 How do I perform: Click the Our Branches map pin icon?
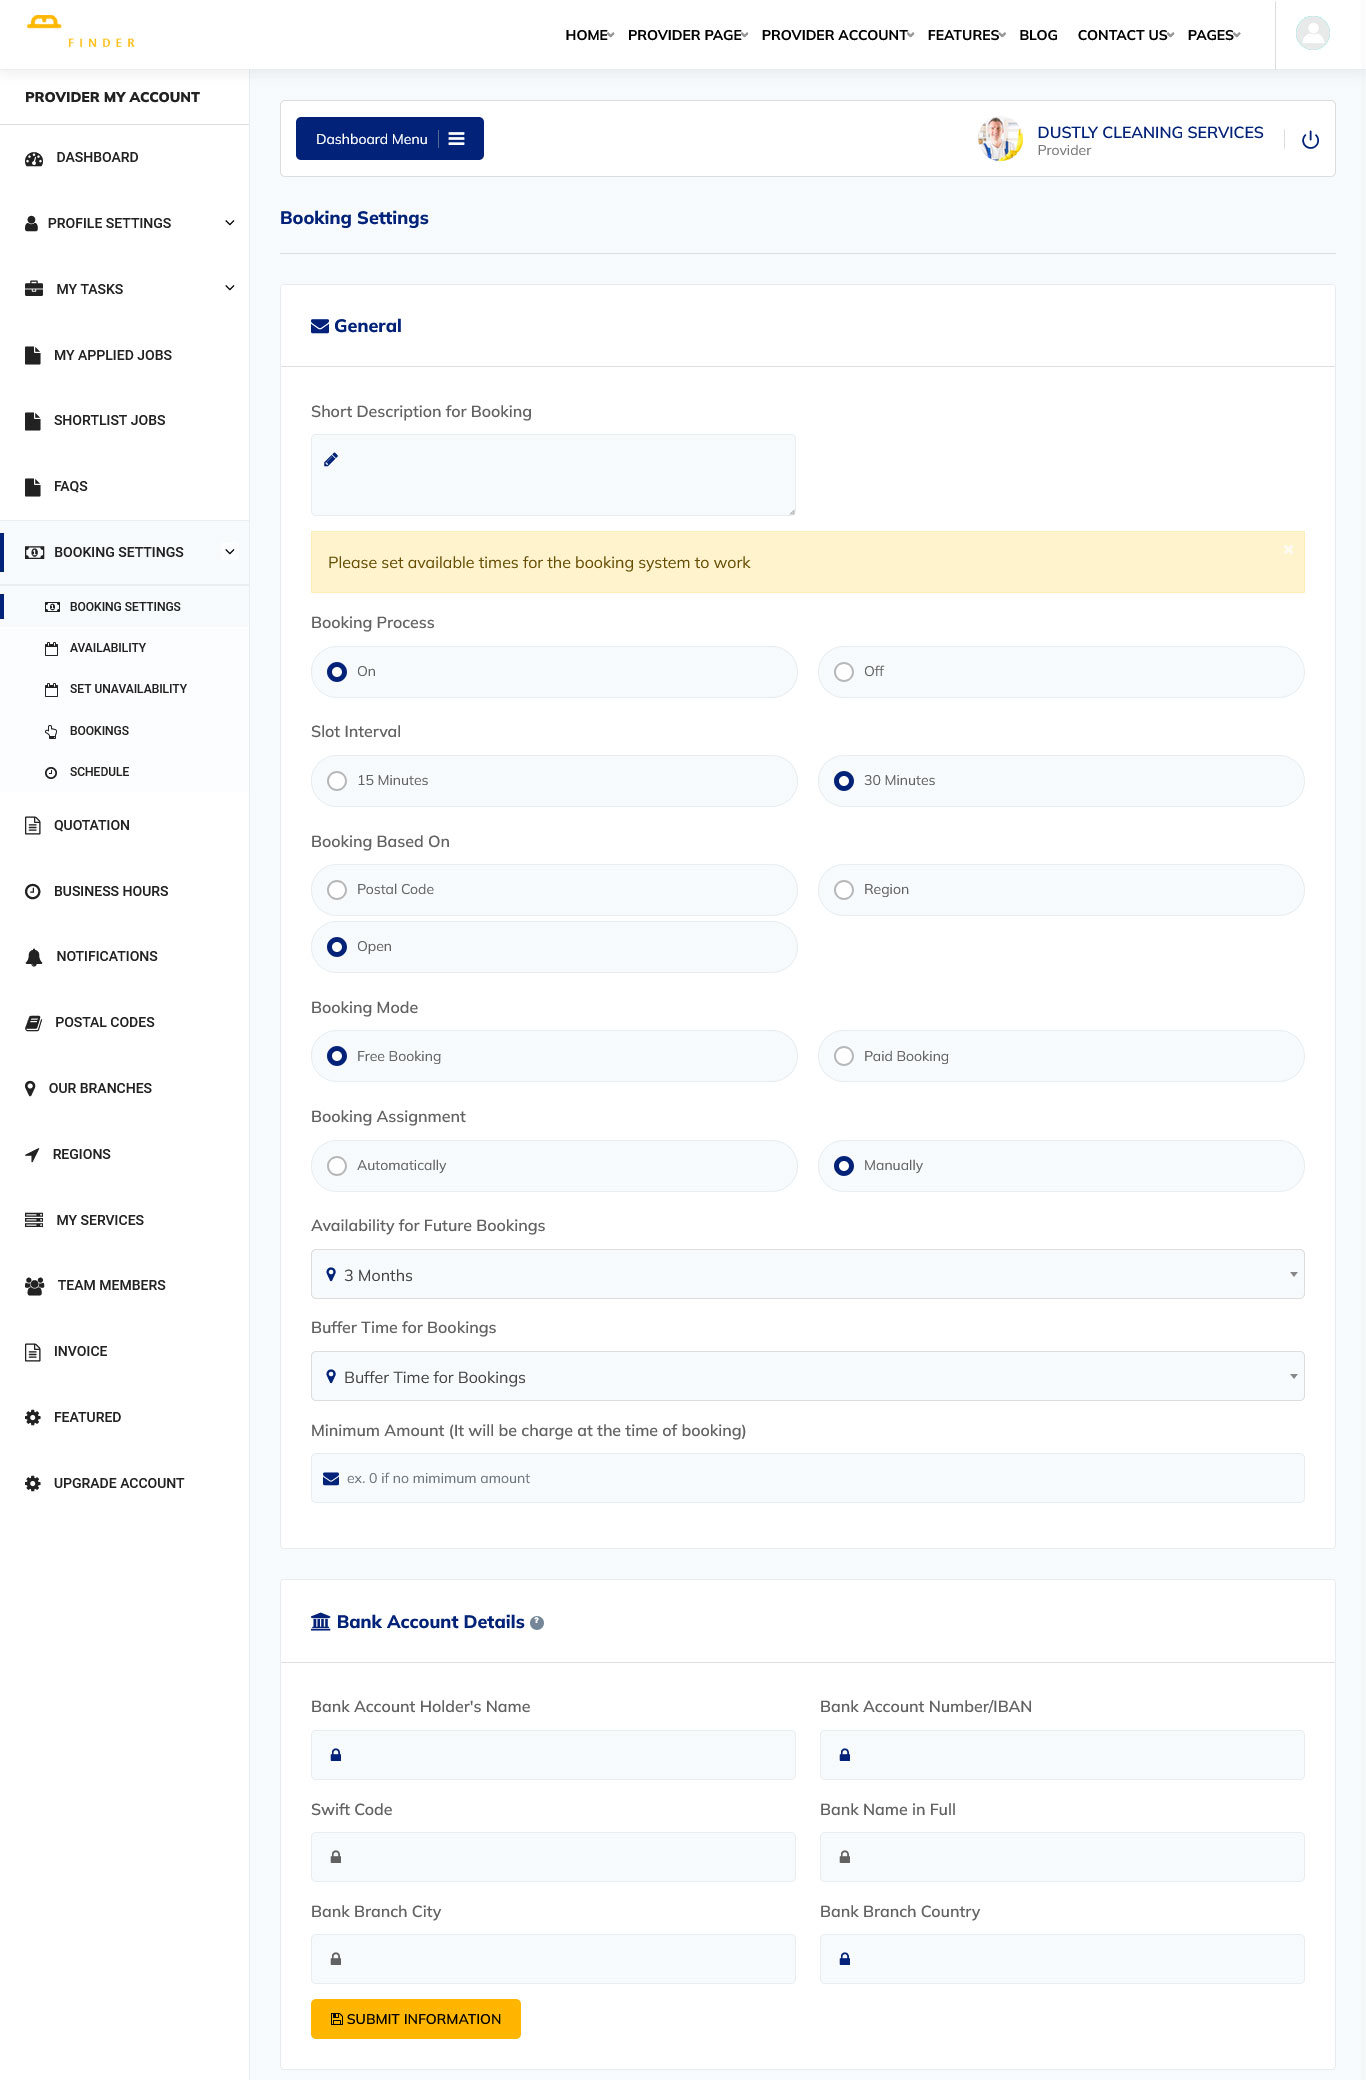pos(30,1088)
